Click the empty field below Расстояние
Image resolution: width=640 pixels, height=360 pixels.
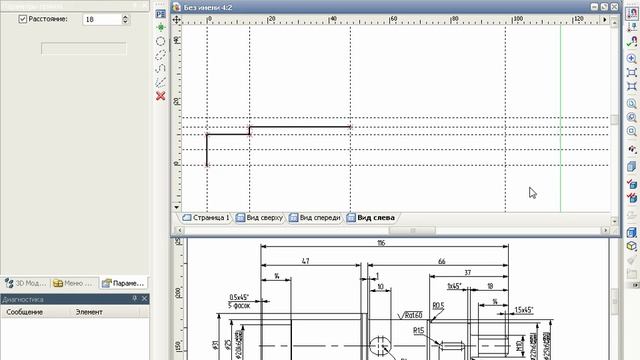tap(84, 49)
